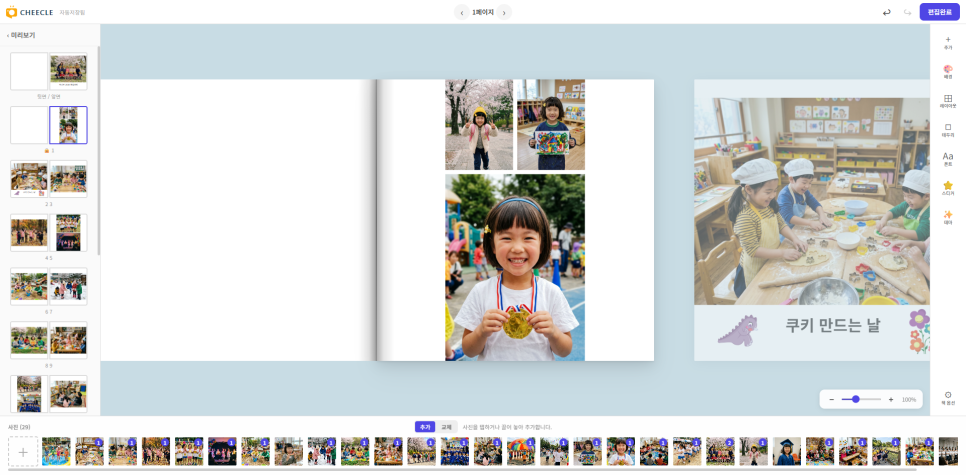966x475 pixels.
Task: Click the pool play photo in photo tray
Action: (56, 452)
